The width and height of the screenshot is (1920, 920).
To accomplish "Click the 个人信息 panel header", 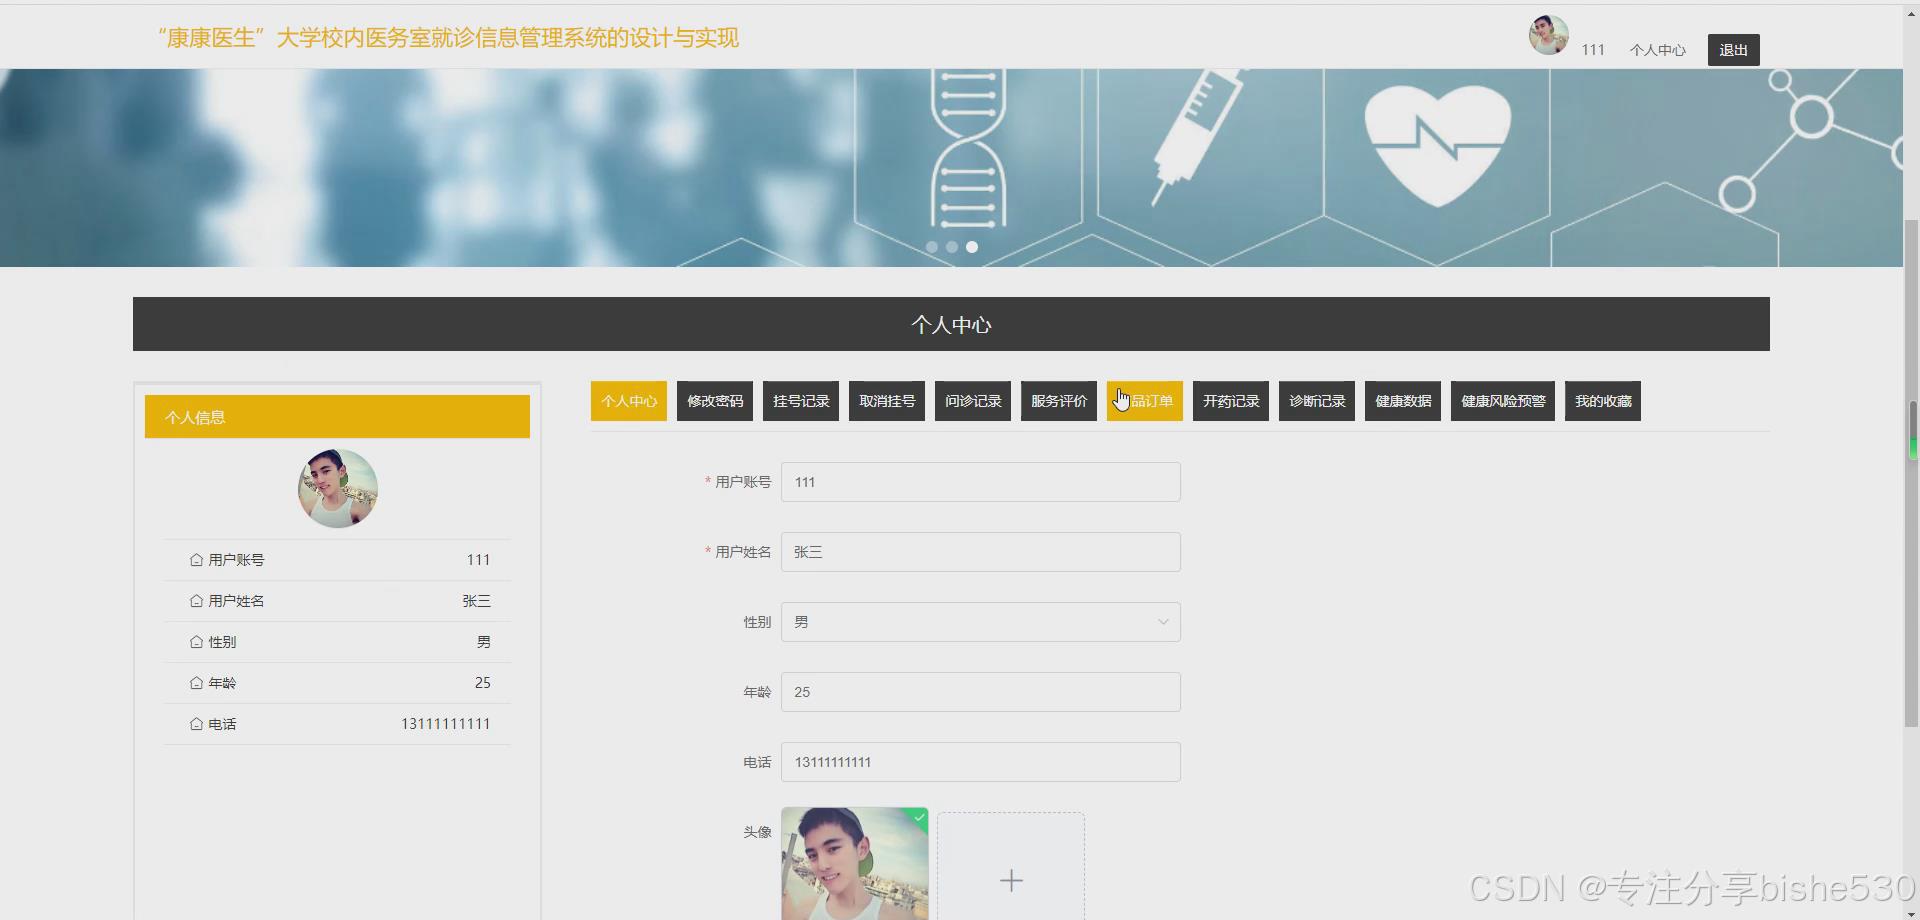I will (337, 417).
